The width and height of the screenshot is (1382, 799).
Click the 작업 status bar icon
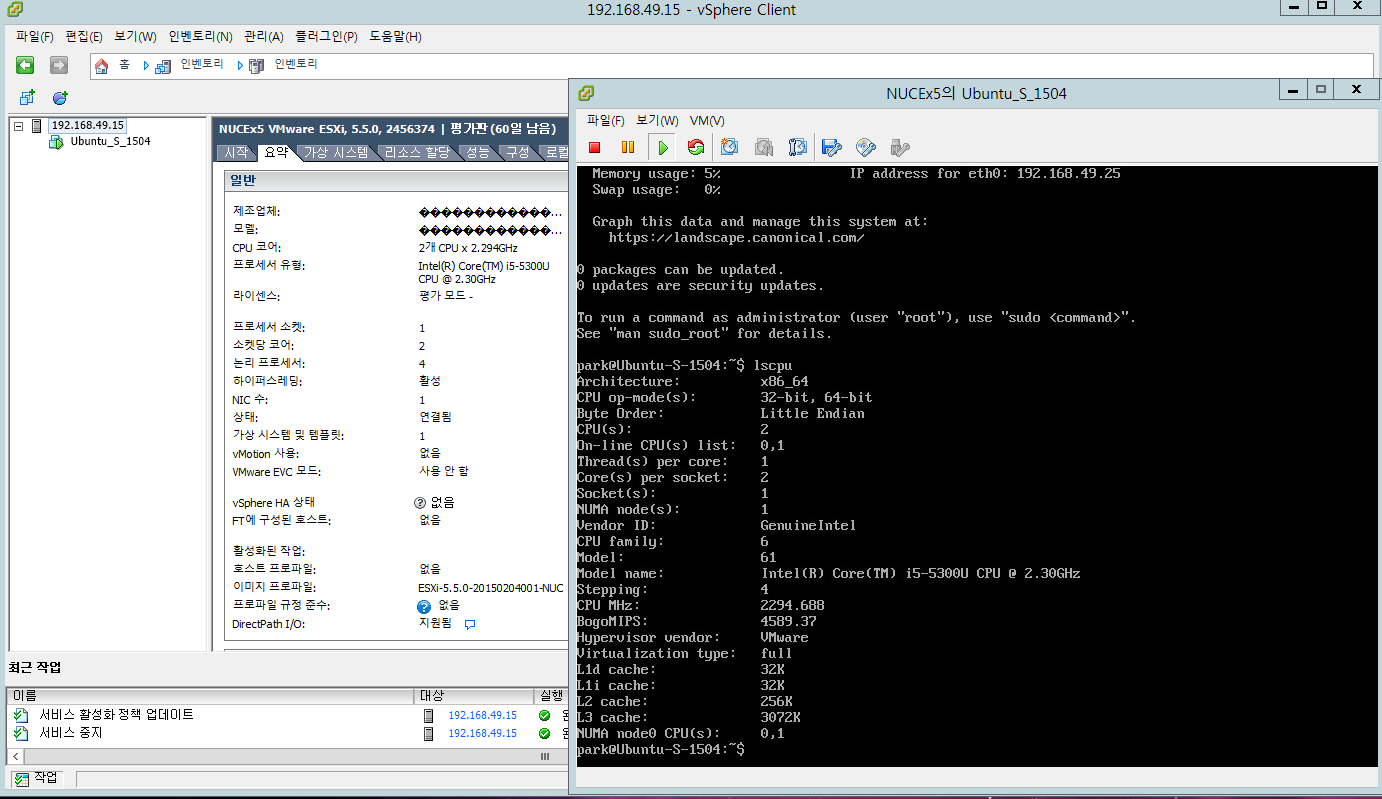pyautogui.click(x=21, y=778)
